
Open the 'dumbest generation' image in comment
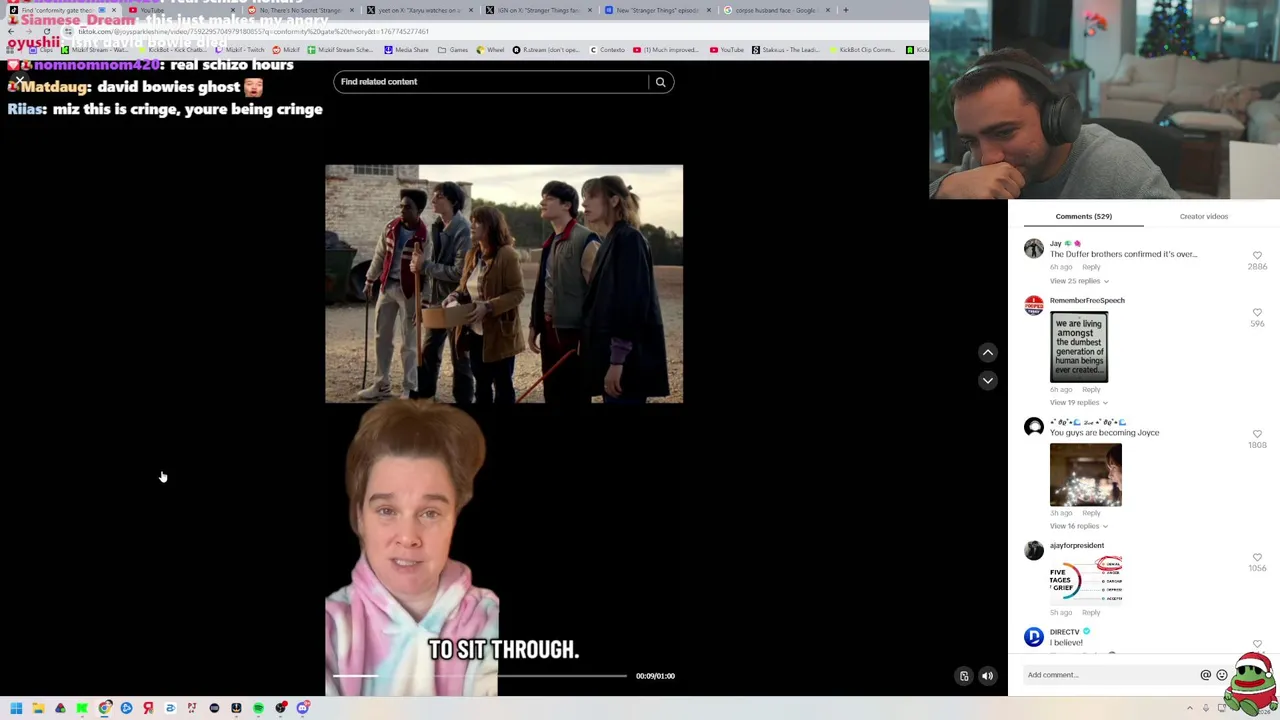tap(1079, 347)
